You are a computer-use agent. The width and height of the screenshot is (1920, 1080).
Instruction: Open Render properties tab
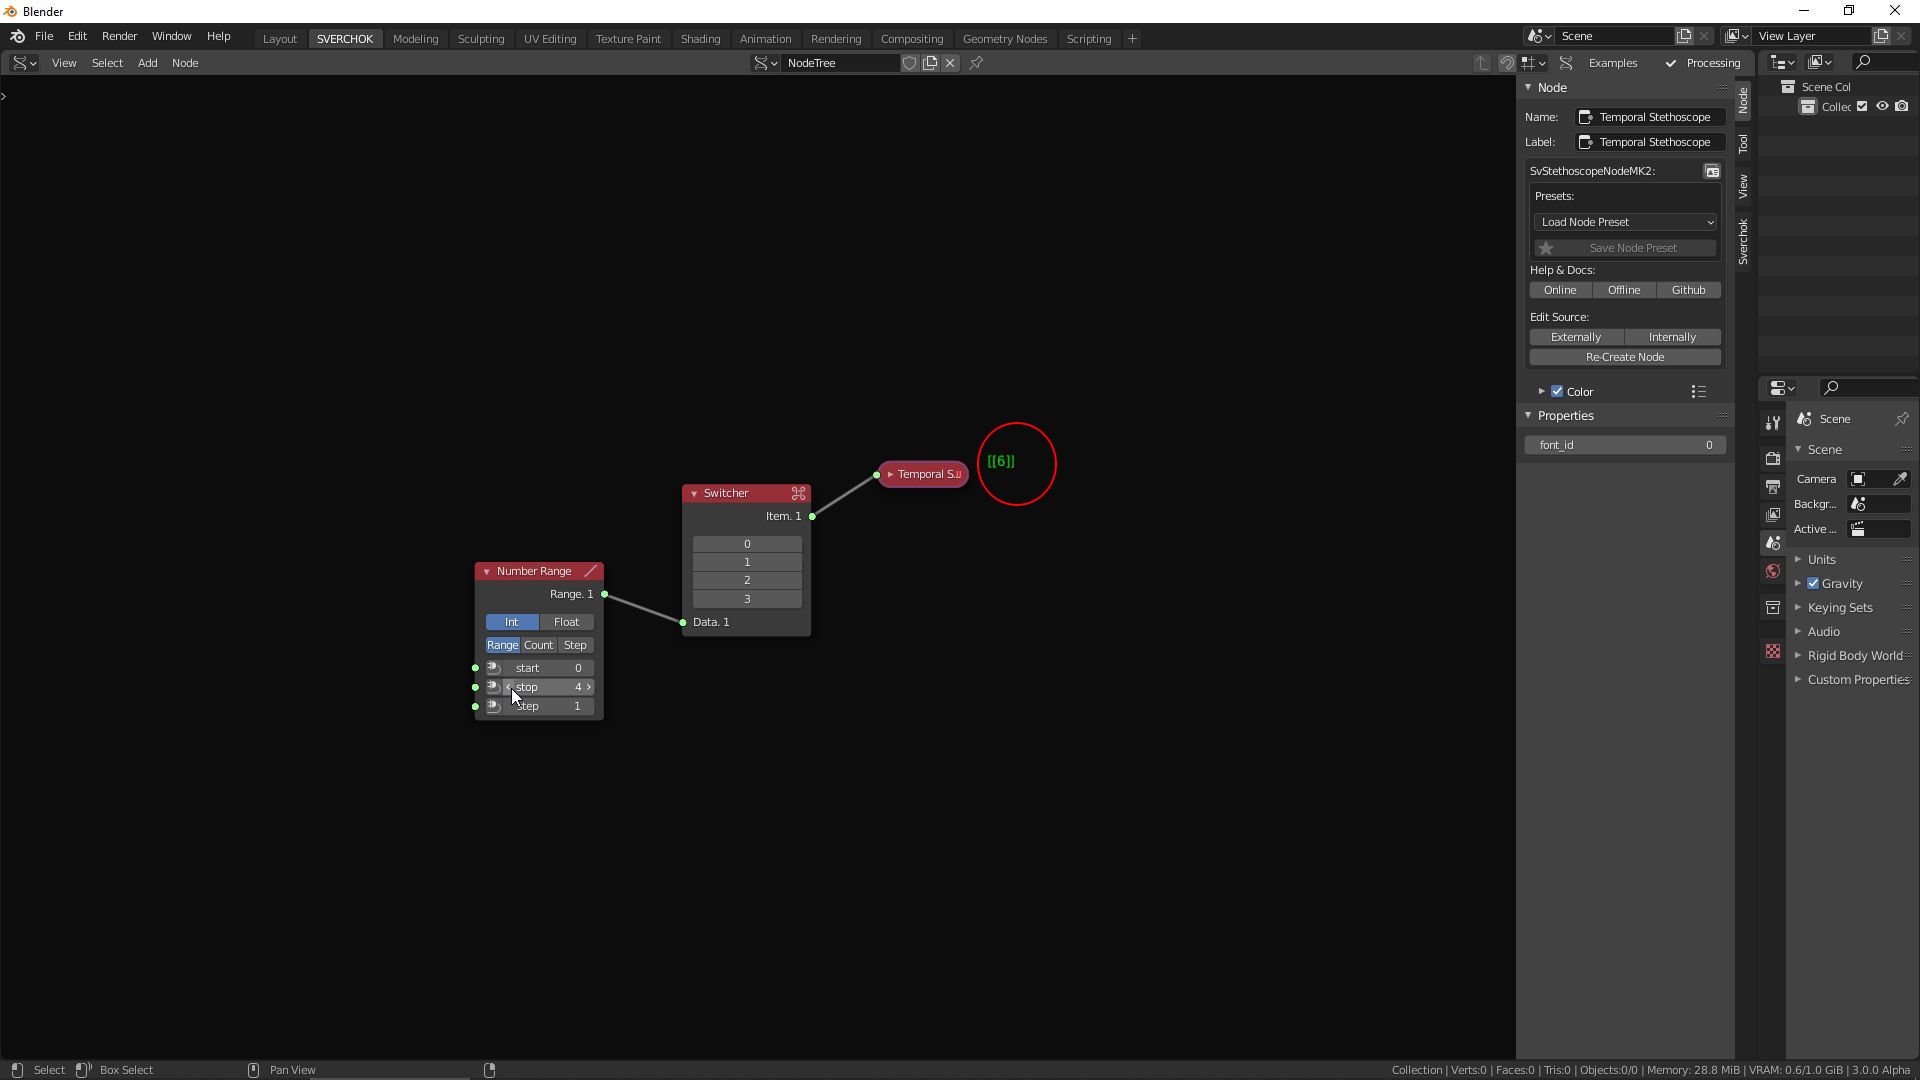[x=1772, y=459]
